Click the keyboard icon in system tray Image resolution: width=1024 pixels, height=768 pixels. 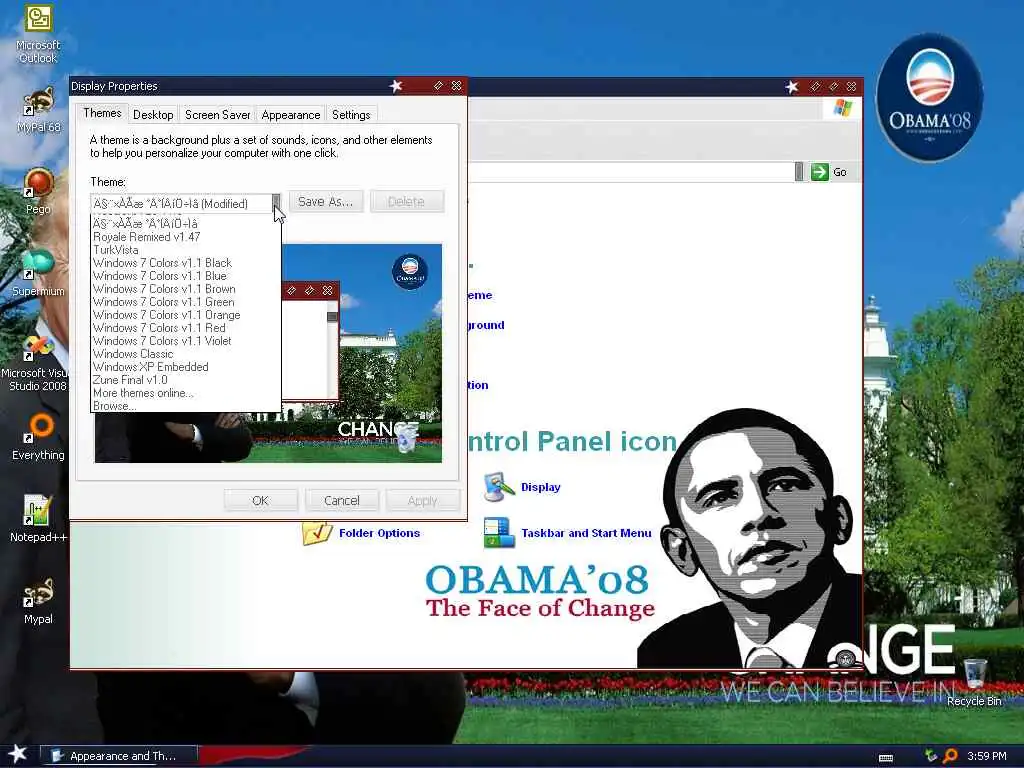click(x=886, y=758)
